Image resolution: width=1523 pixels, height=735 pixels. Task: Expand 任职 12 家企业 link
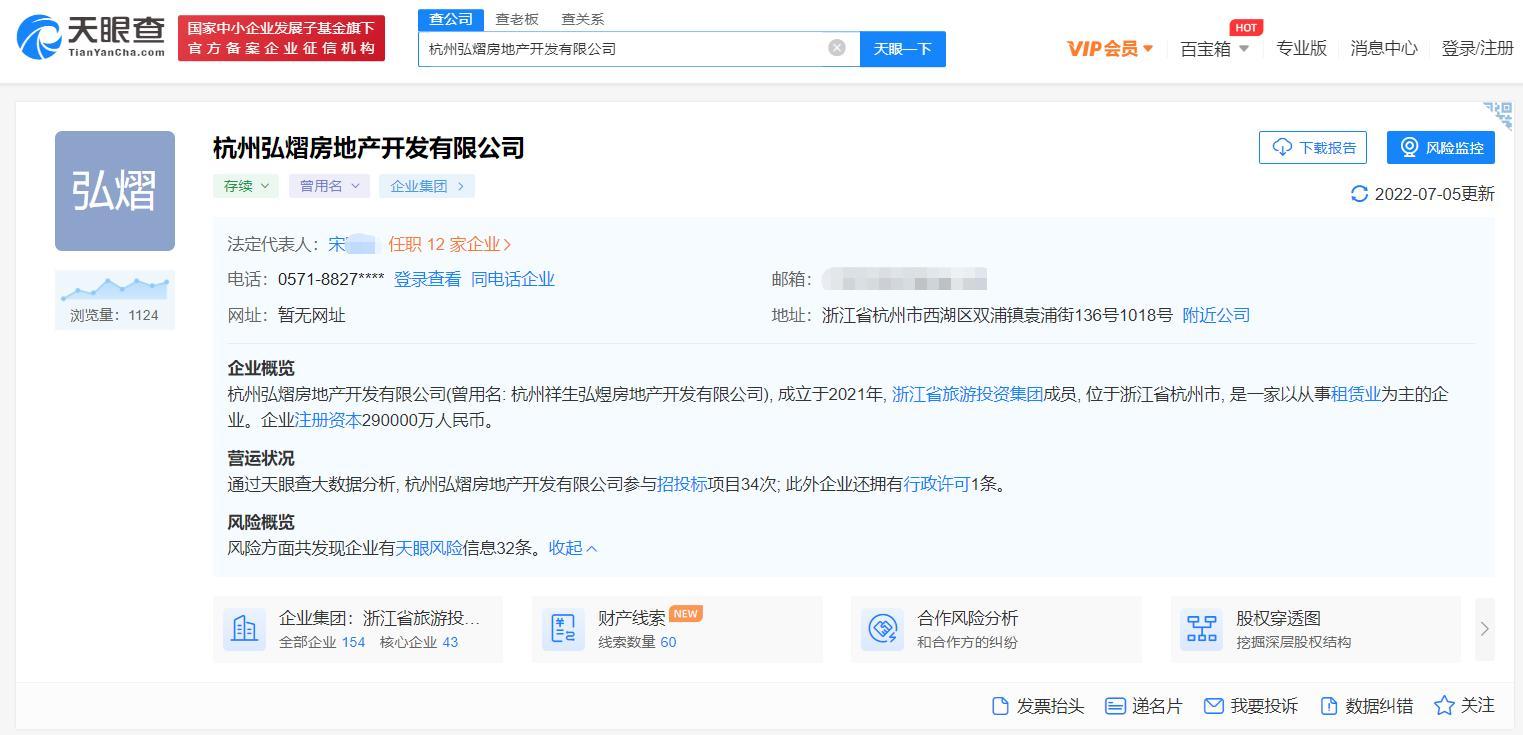pos(450,244)
